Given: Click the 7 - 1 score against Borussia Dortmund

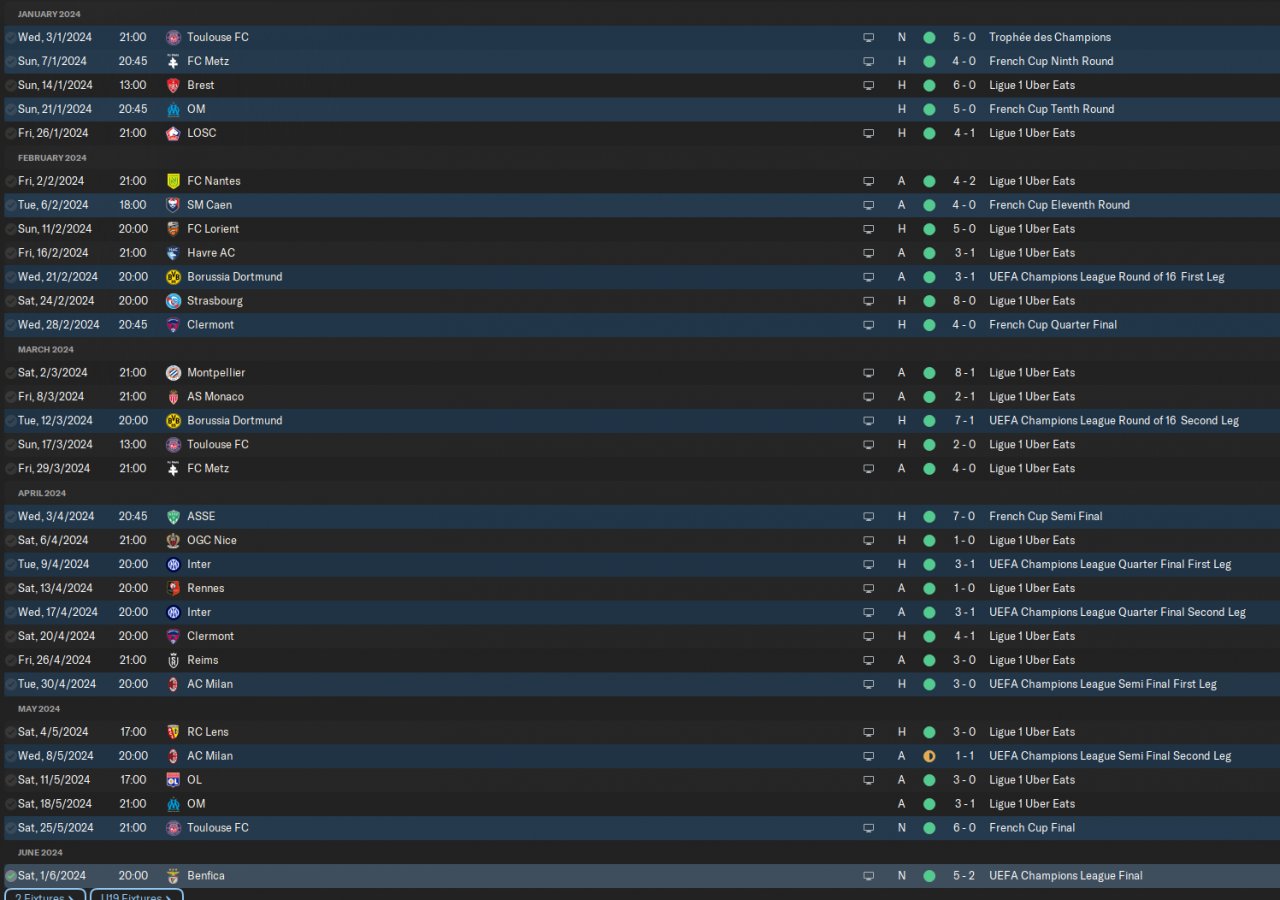Looking at the screenshot, I should pos(964,421).
